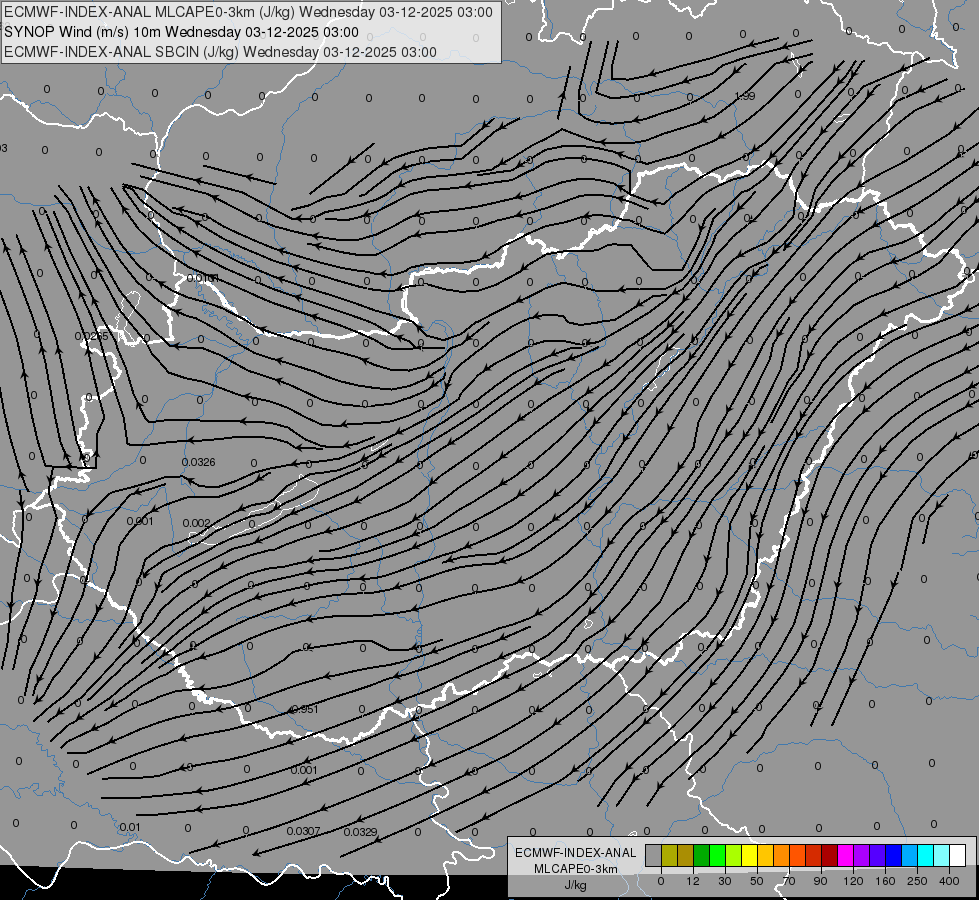Click the ECMWF-INDEX-ANAL legend title
Viewport: 979px width, 900px height.
(576, 853)
